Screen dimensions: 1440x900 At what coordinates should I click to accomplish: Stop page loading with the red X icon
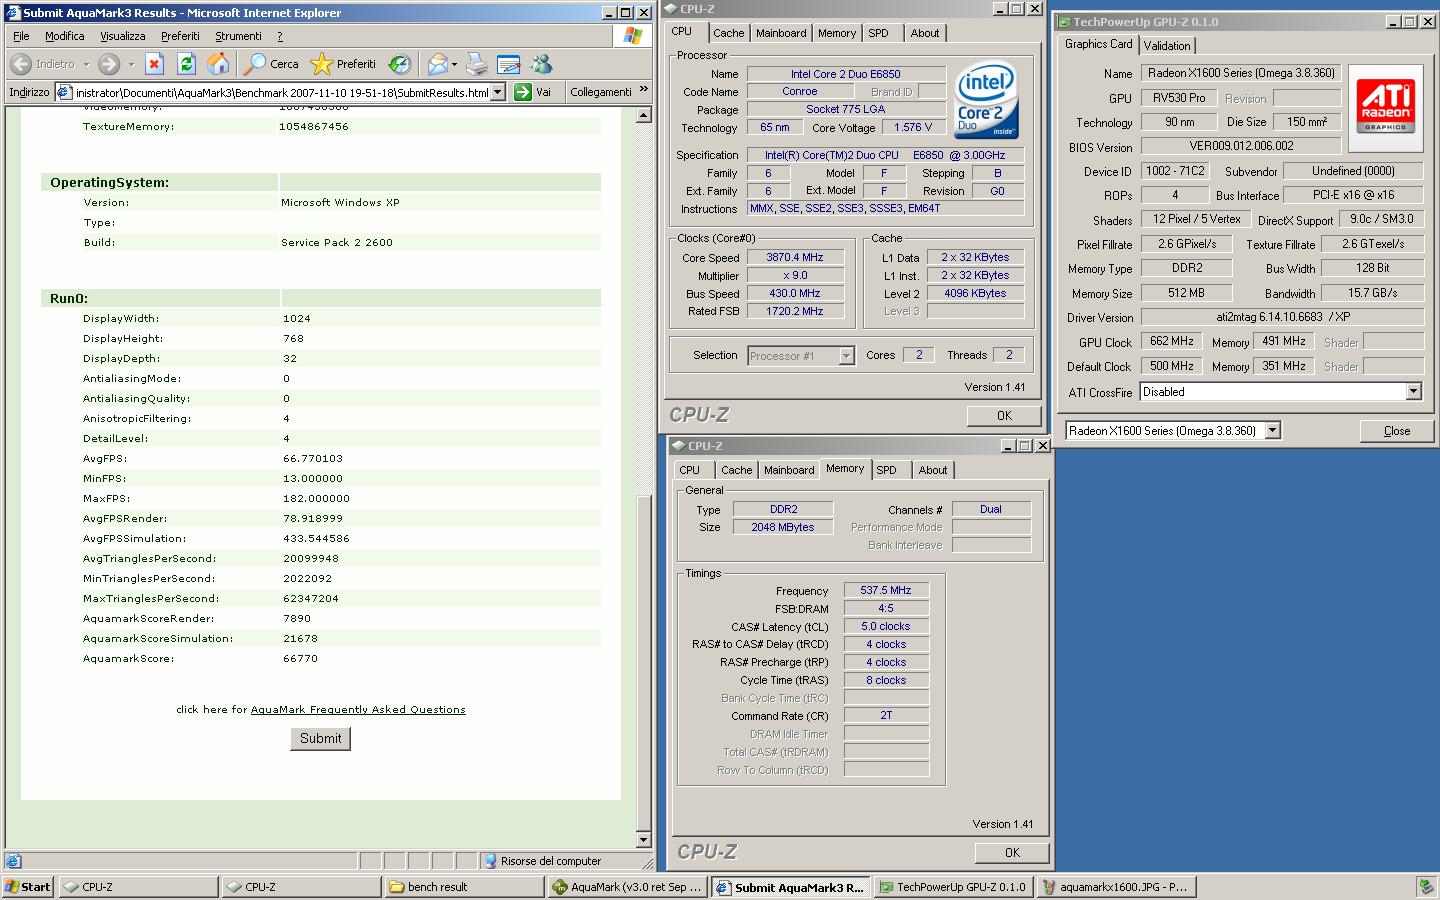(154, 64)
